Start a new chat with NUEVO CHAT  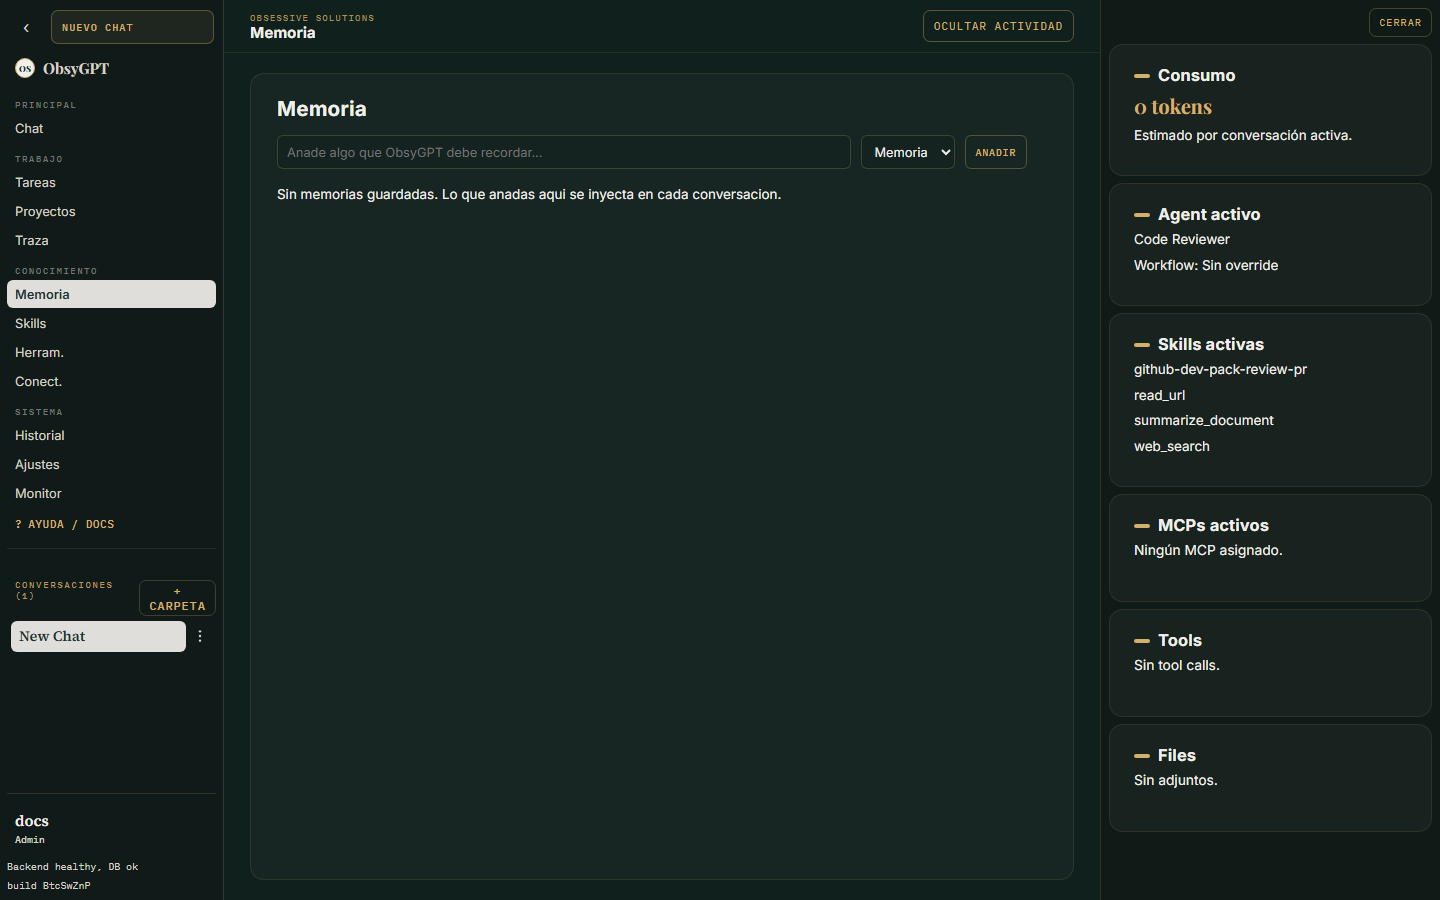132,27
